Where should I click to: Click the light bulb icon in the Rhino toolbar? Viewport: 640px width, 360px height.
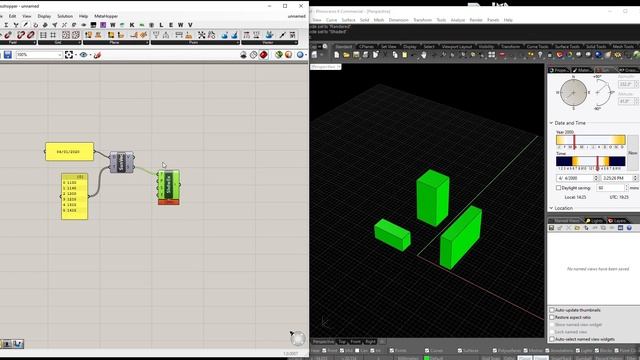pos(540,55)
